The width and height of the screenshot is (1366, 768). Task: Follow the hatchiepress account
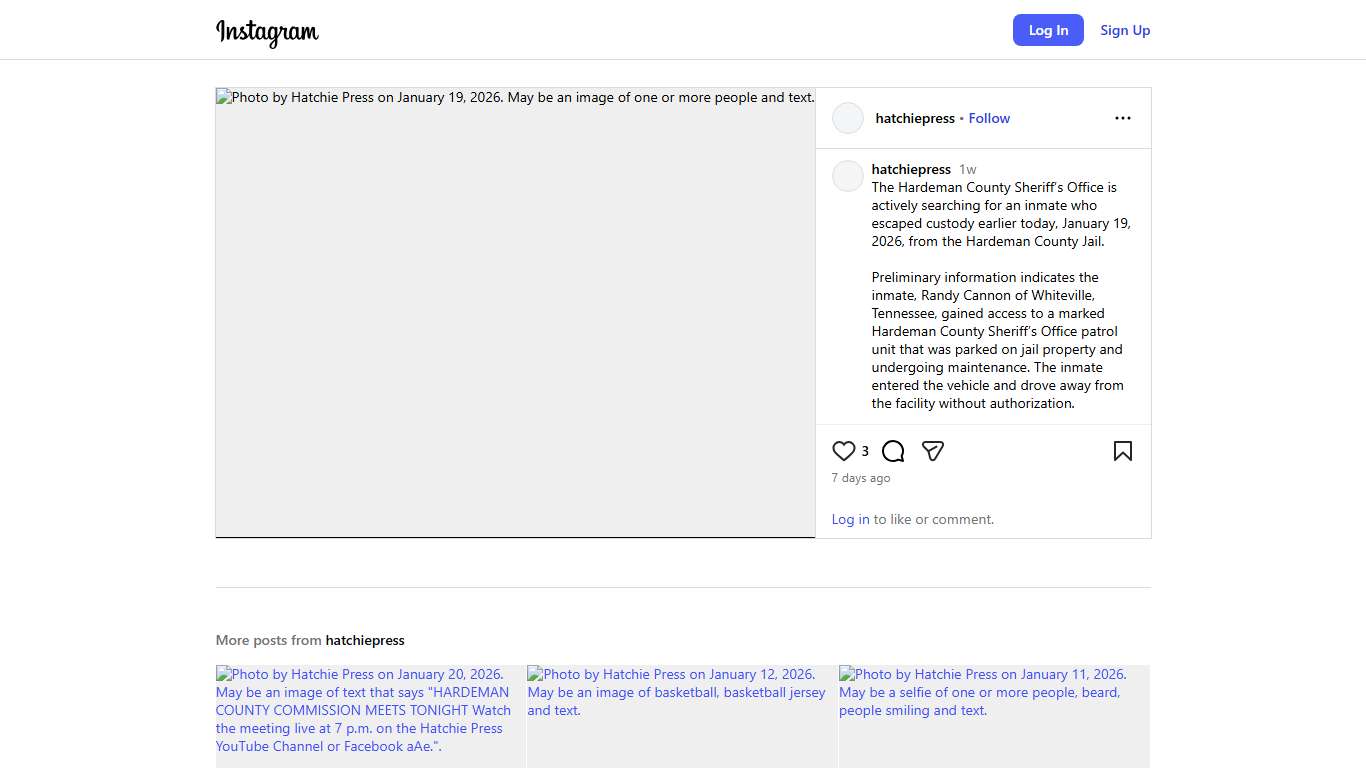point(989,118)
